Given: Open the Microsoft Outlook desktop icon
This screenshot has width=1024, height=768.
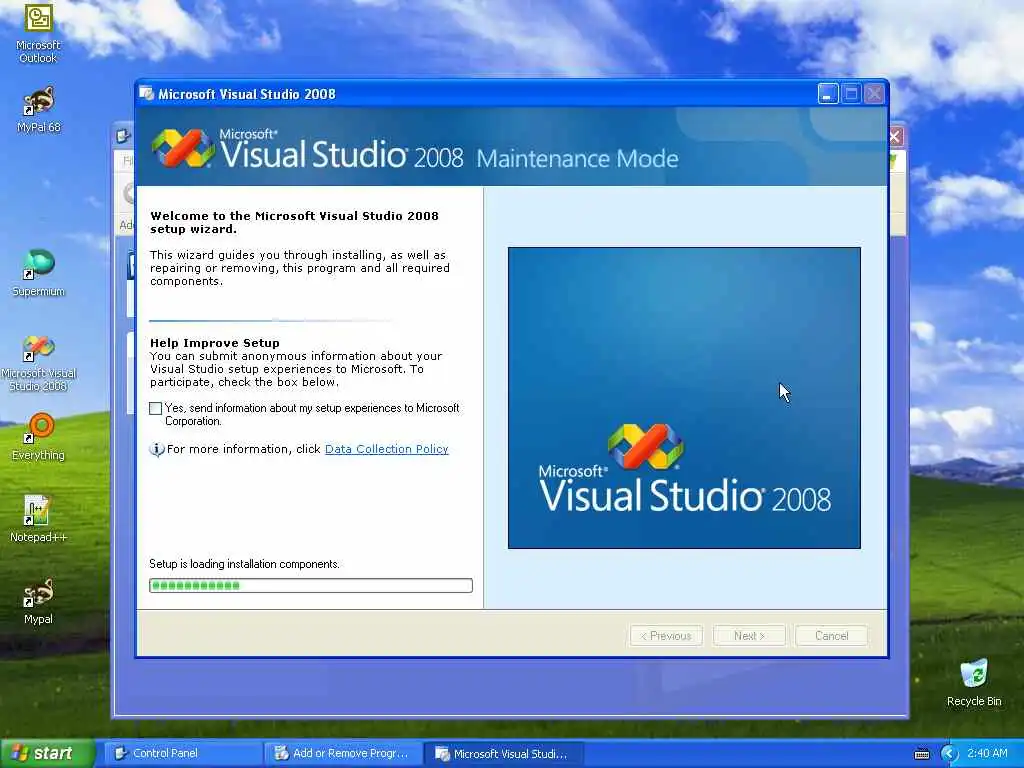Looking at the screenshot, I should coord(38,33).
